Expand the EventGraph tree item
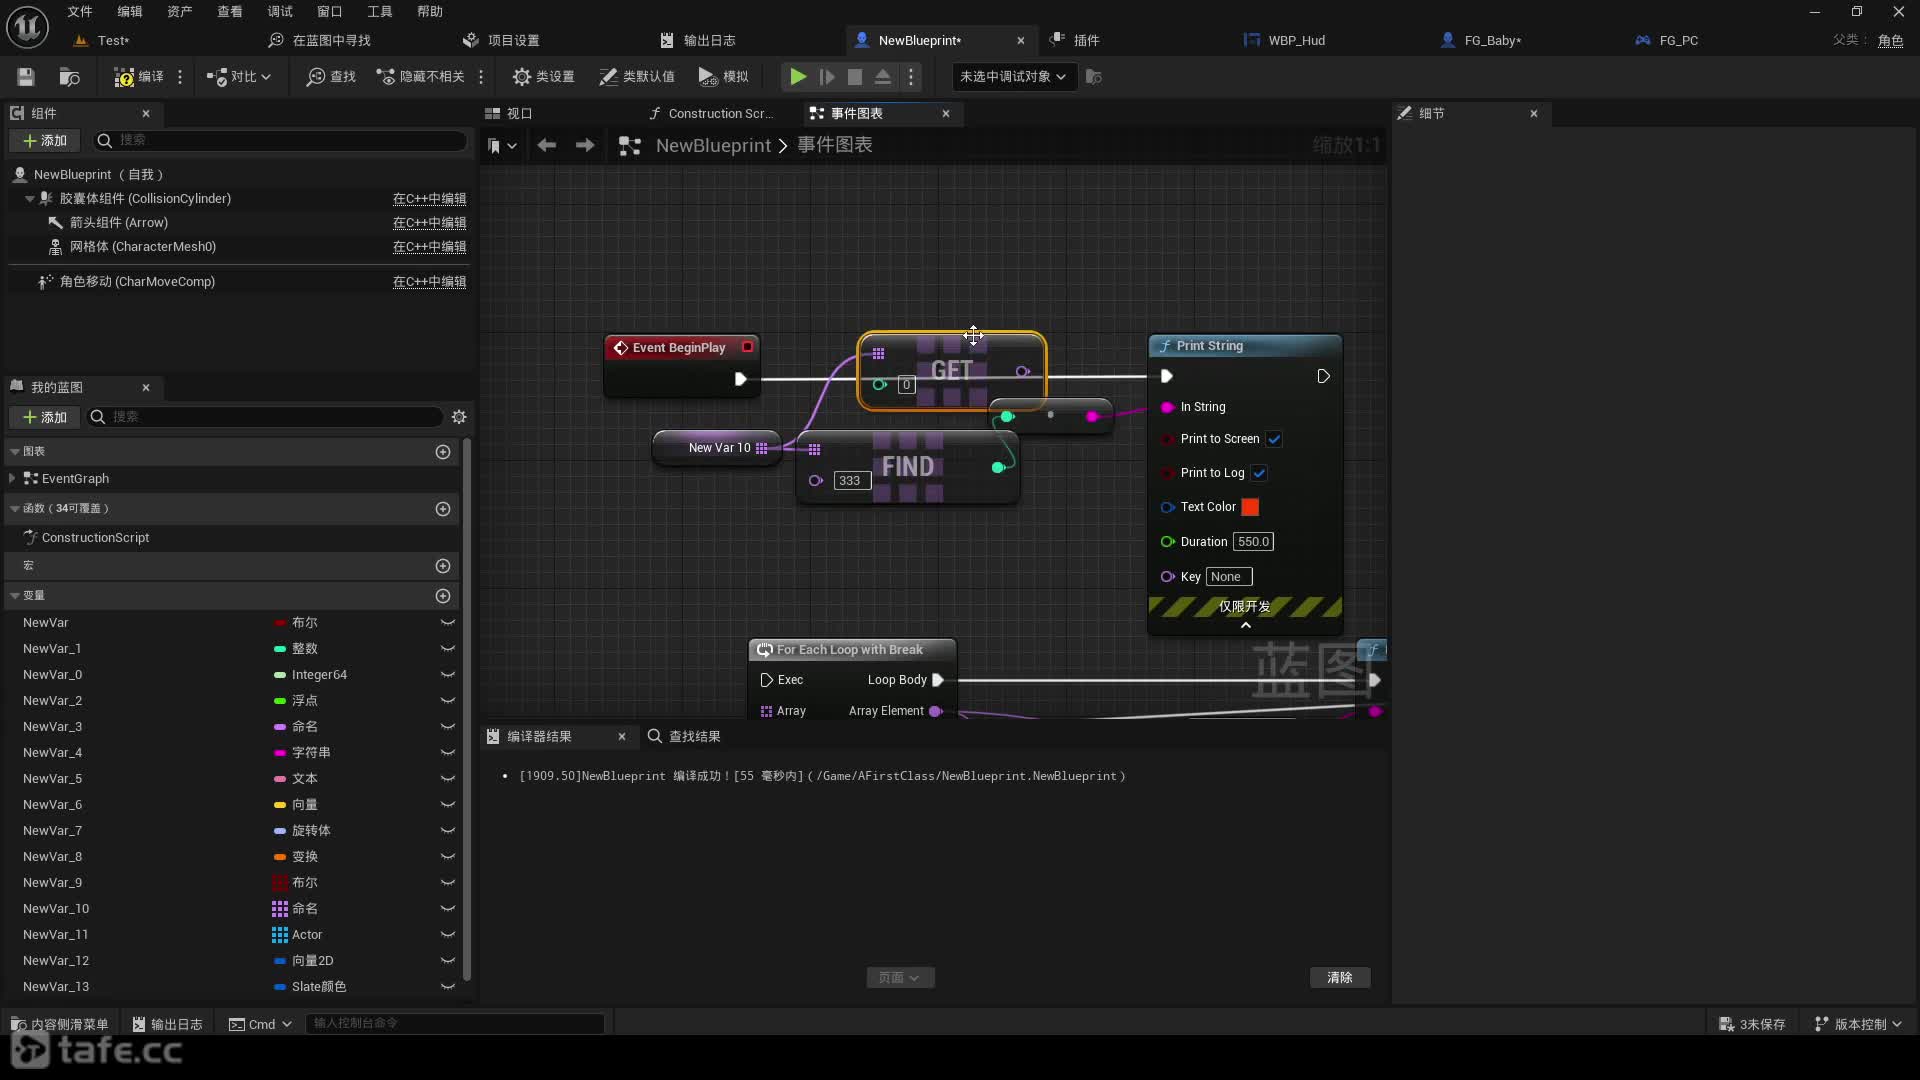The height and width of the screenshot is (1080, 1920). coord(12,479)
